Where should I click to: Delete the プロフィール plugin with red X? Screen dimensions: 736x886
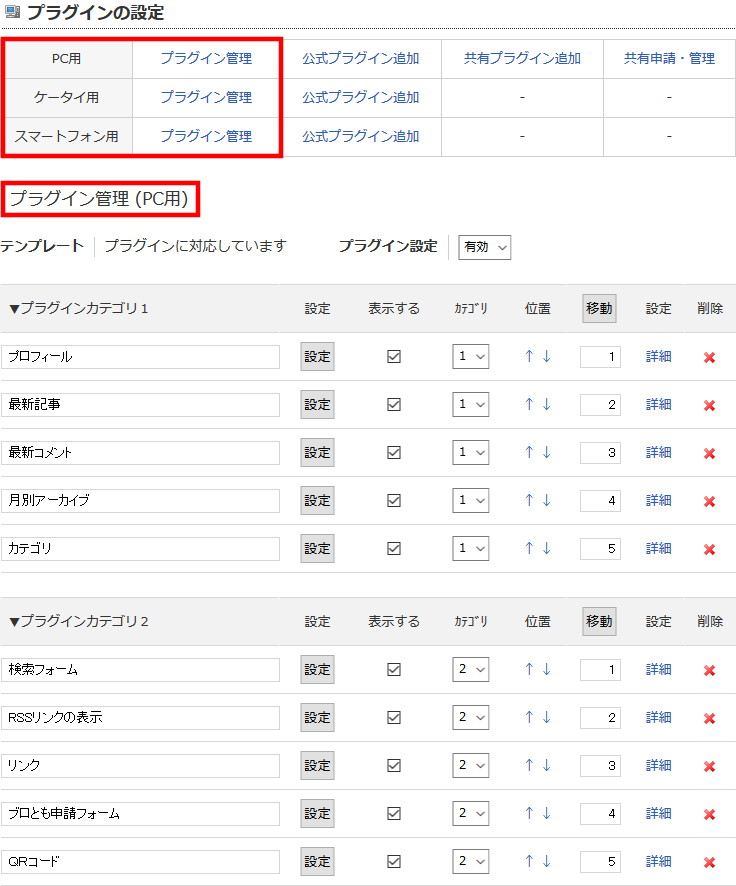point(709,357)
